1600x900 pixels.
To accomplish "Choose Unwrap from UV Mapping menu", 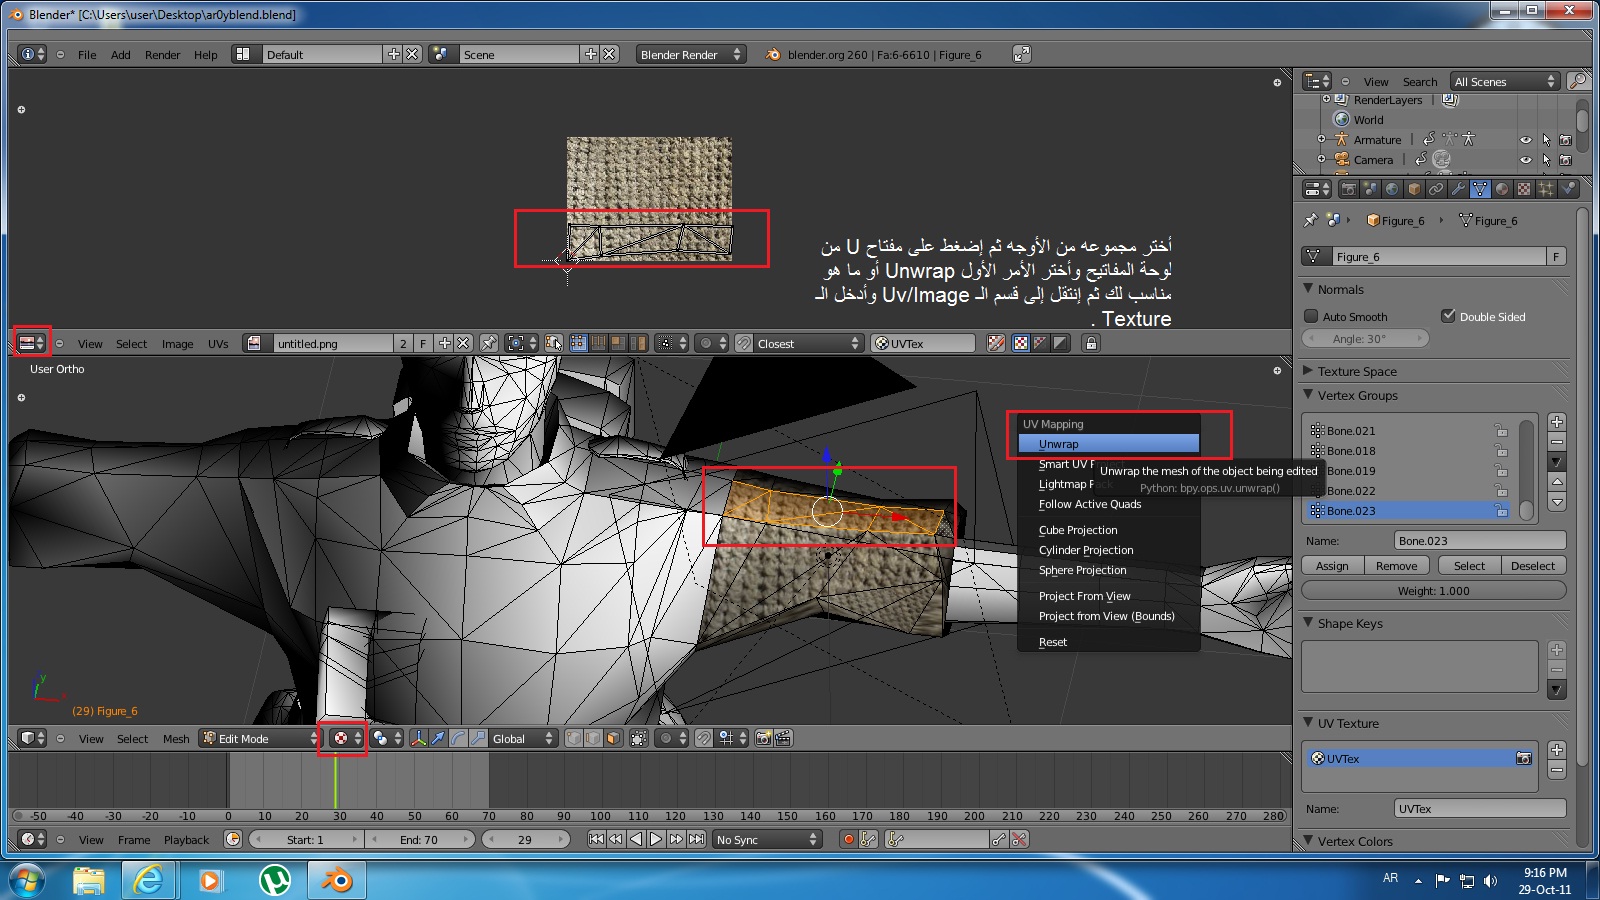I will pos(1108,444).
